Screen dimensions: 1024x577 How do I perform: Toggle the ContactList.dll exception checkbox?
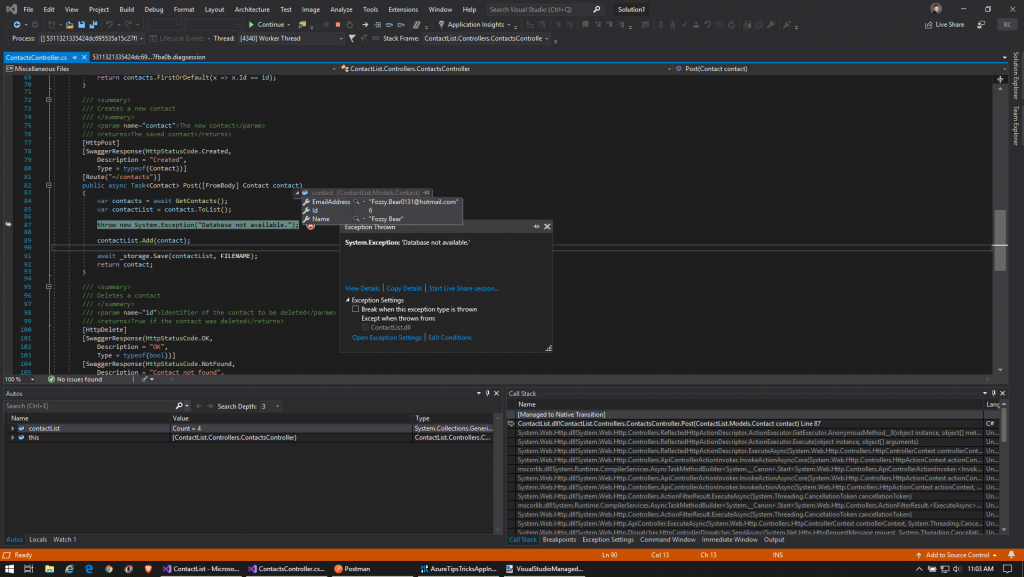pyautogui.click(x=365, y=327)
